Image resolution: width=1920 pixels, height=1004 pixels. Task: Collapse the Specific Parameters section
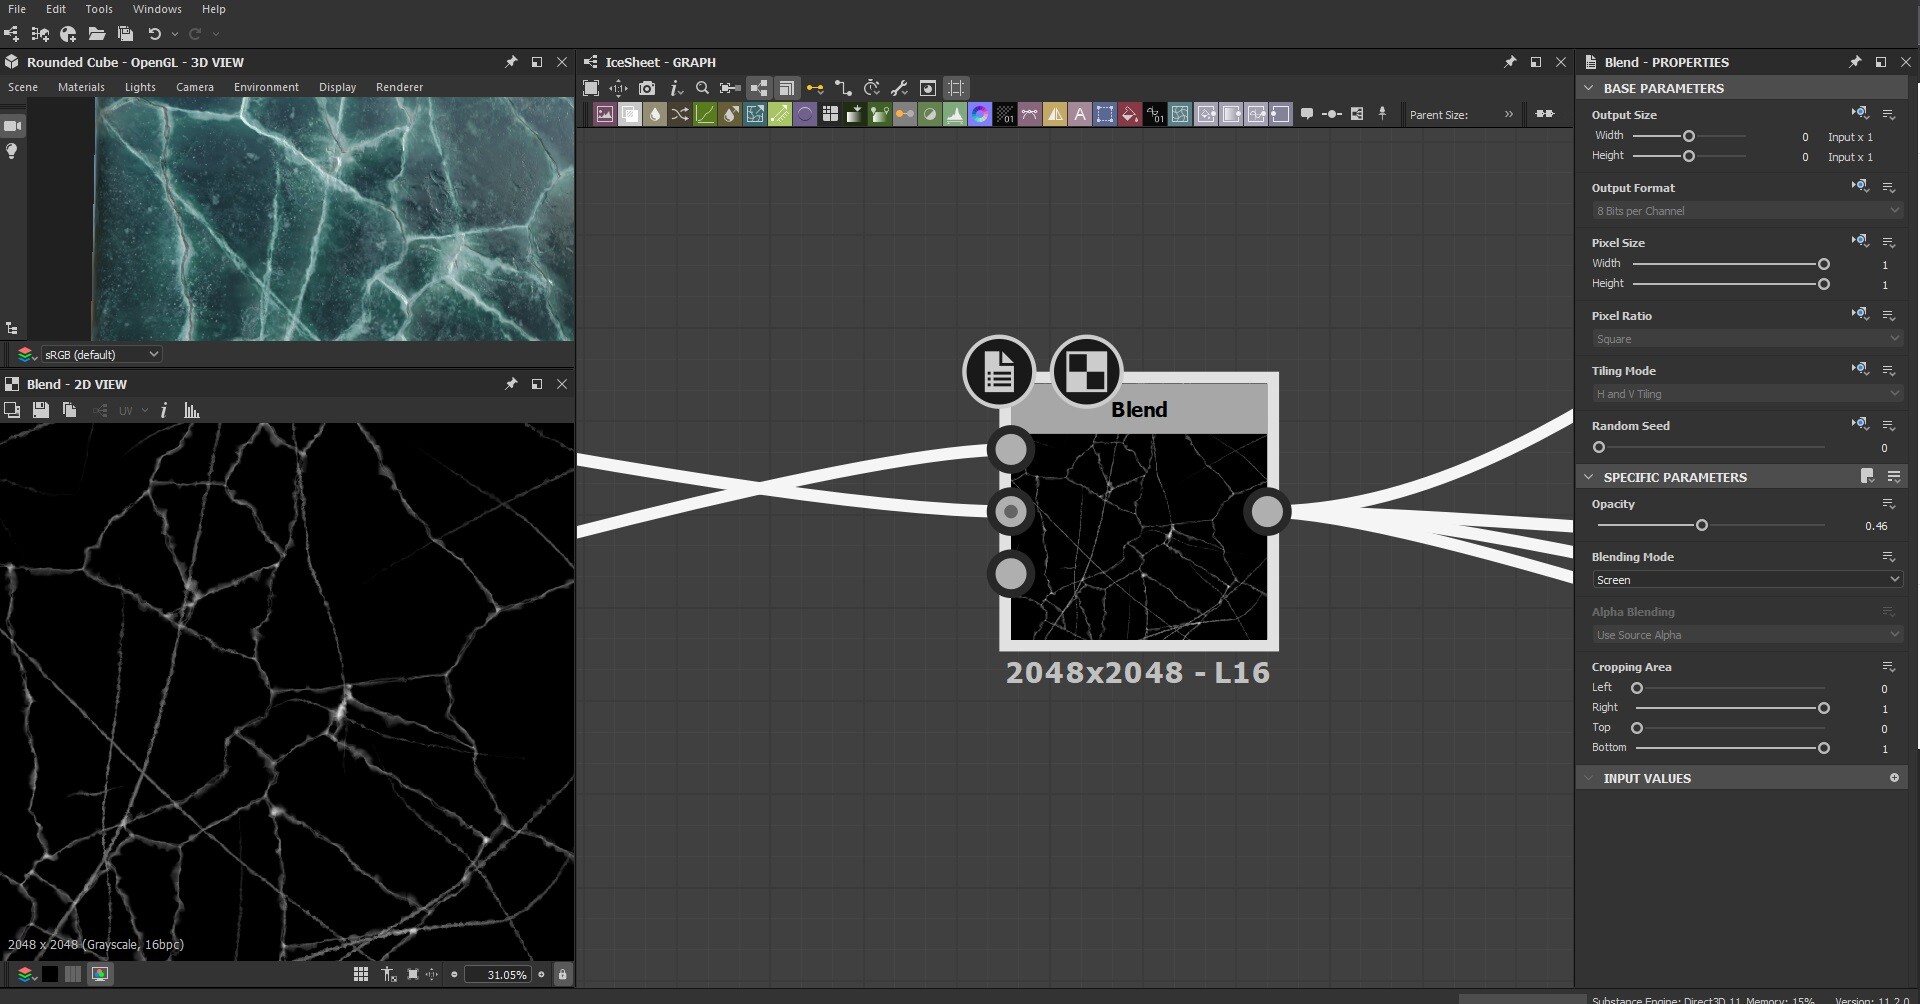[x=1589, y=477]
